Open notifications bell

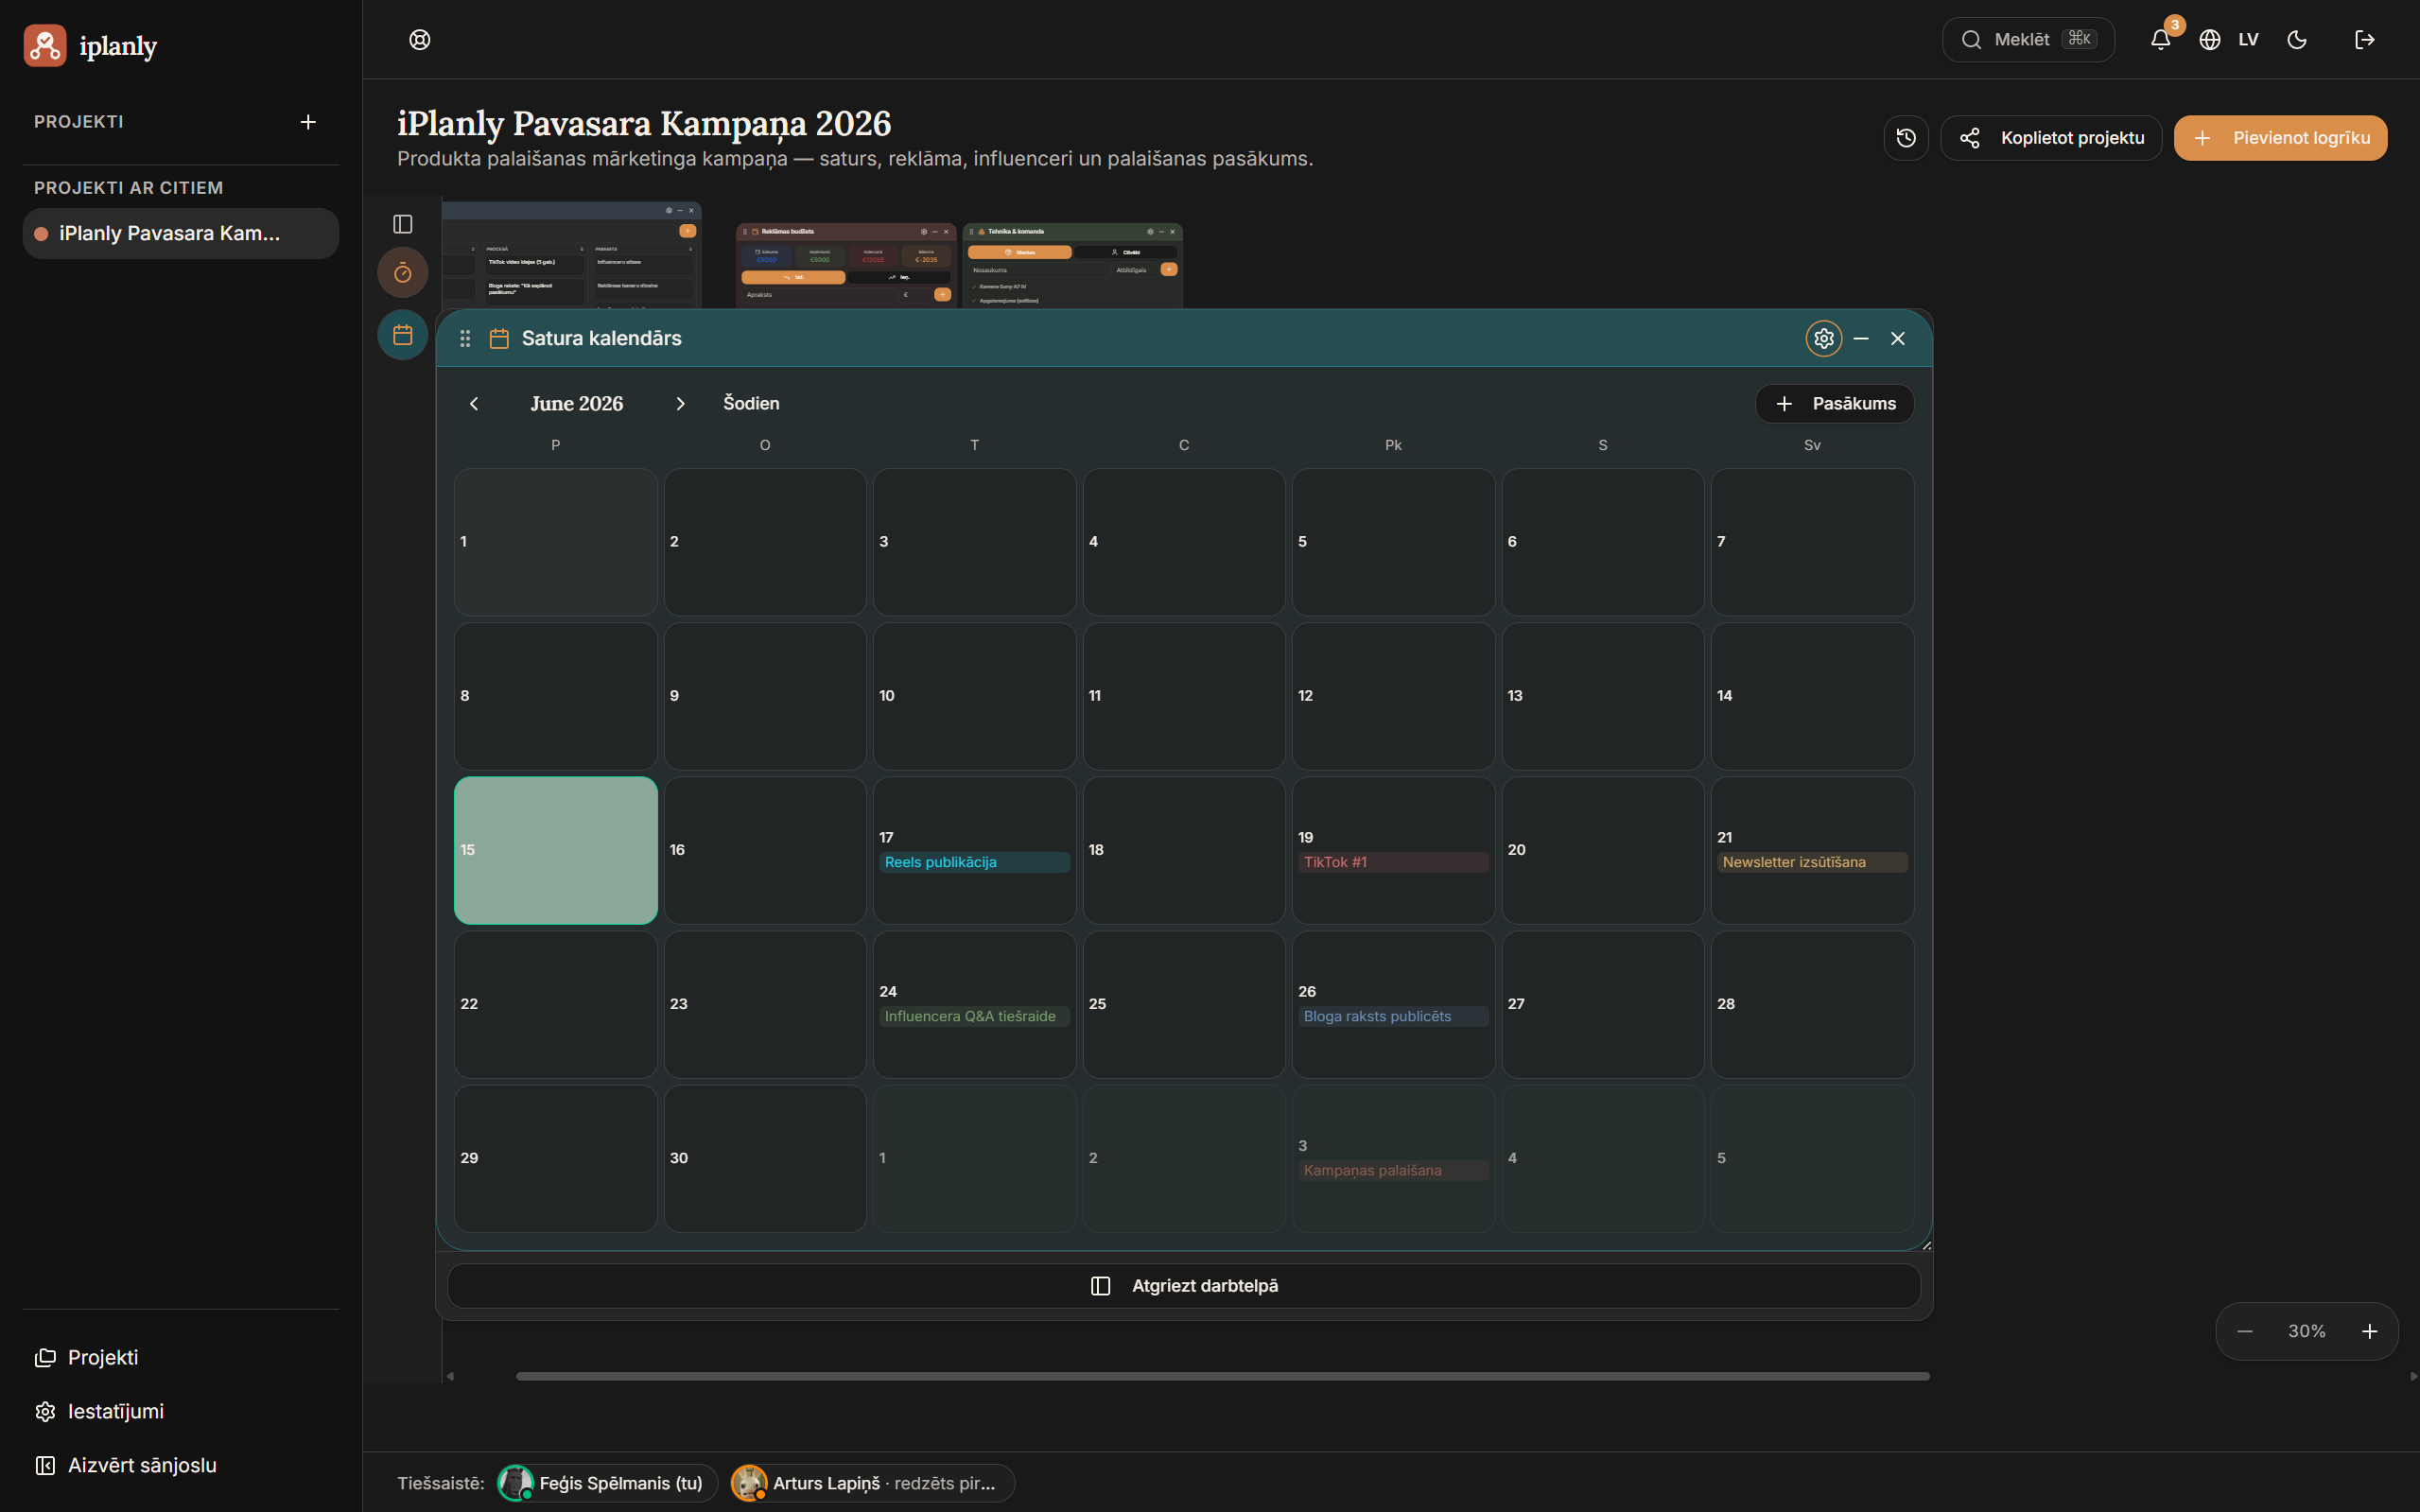click(x=2160, y=39)
